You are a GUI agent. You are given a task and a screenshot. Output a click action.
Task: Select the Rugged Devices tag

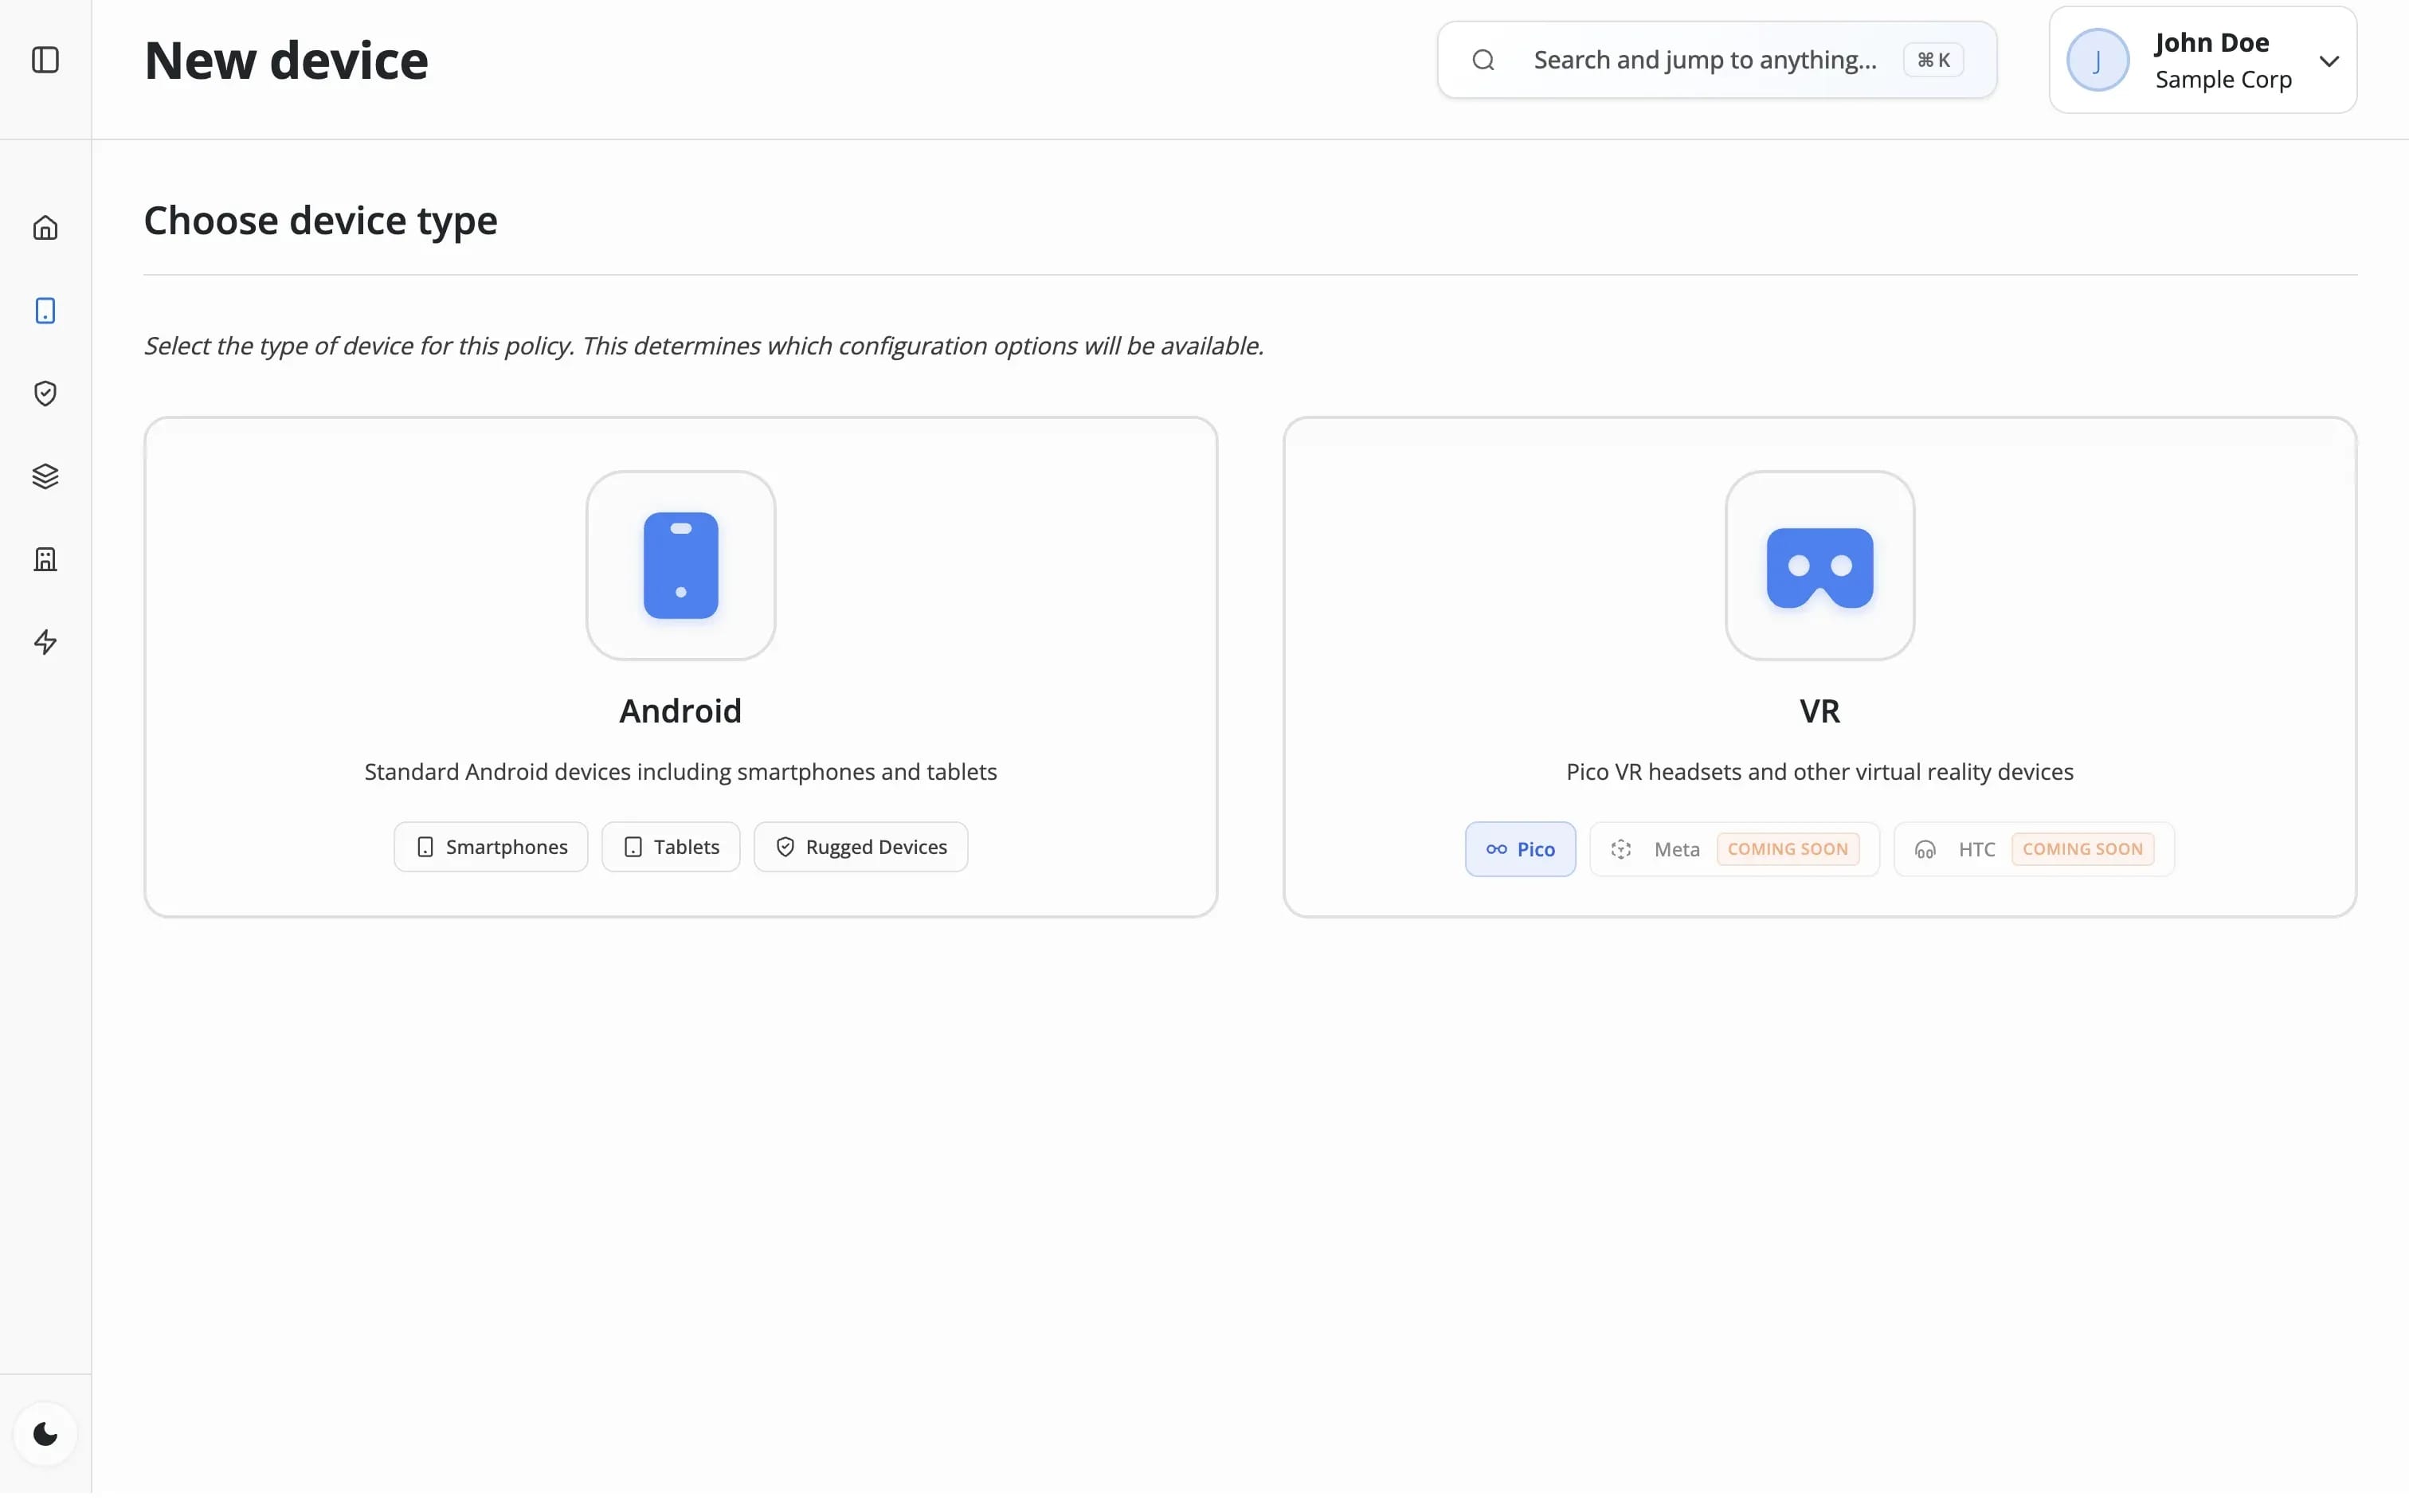coord(860,847)
